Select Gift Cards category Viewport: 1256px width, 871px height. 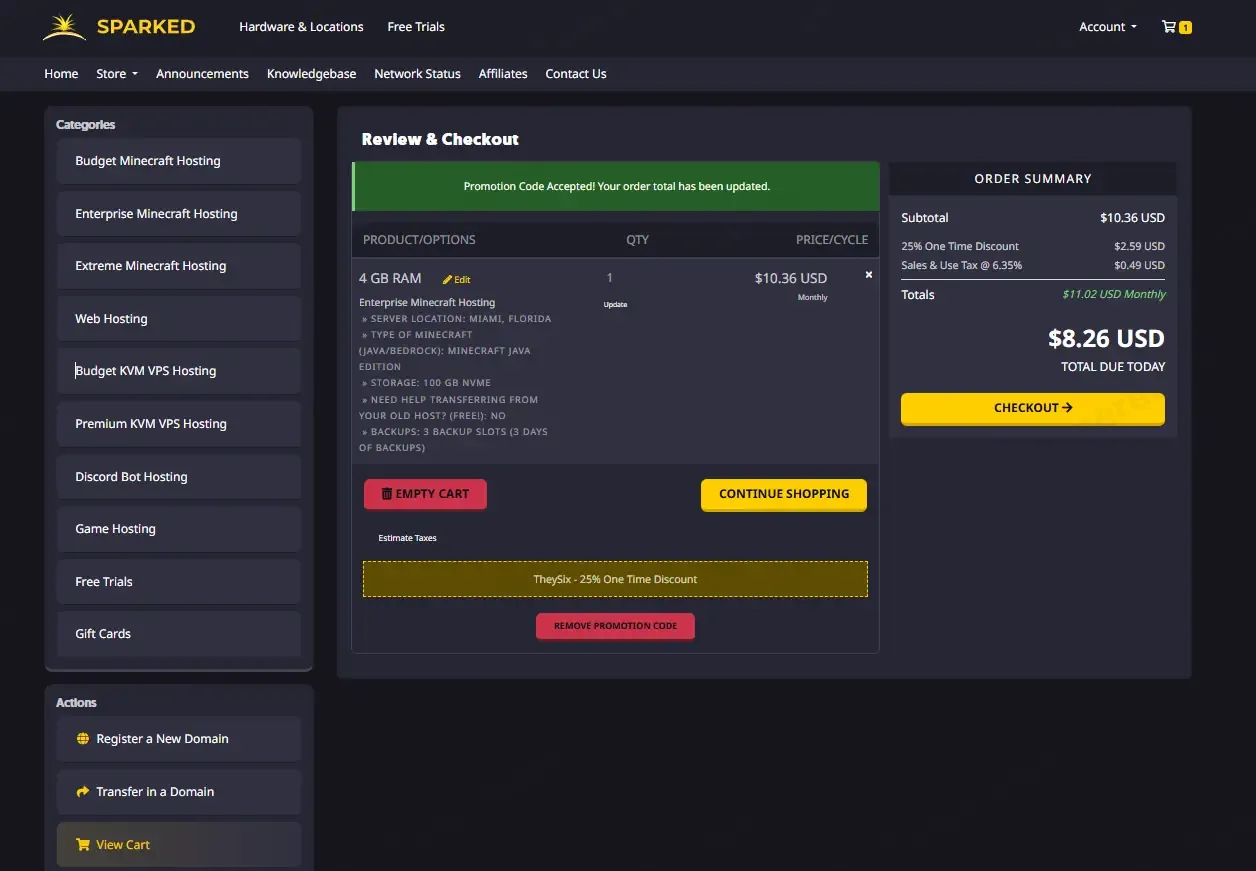179,634
